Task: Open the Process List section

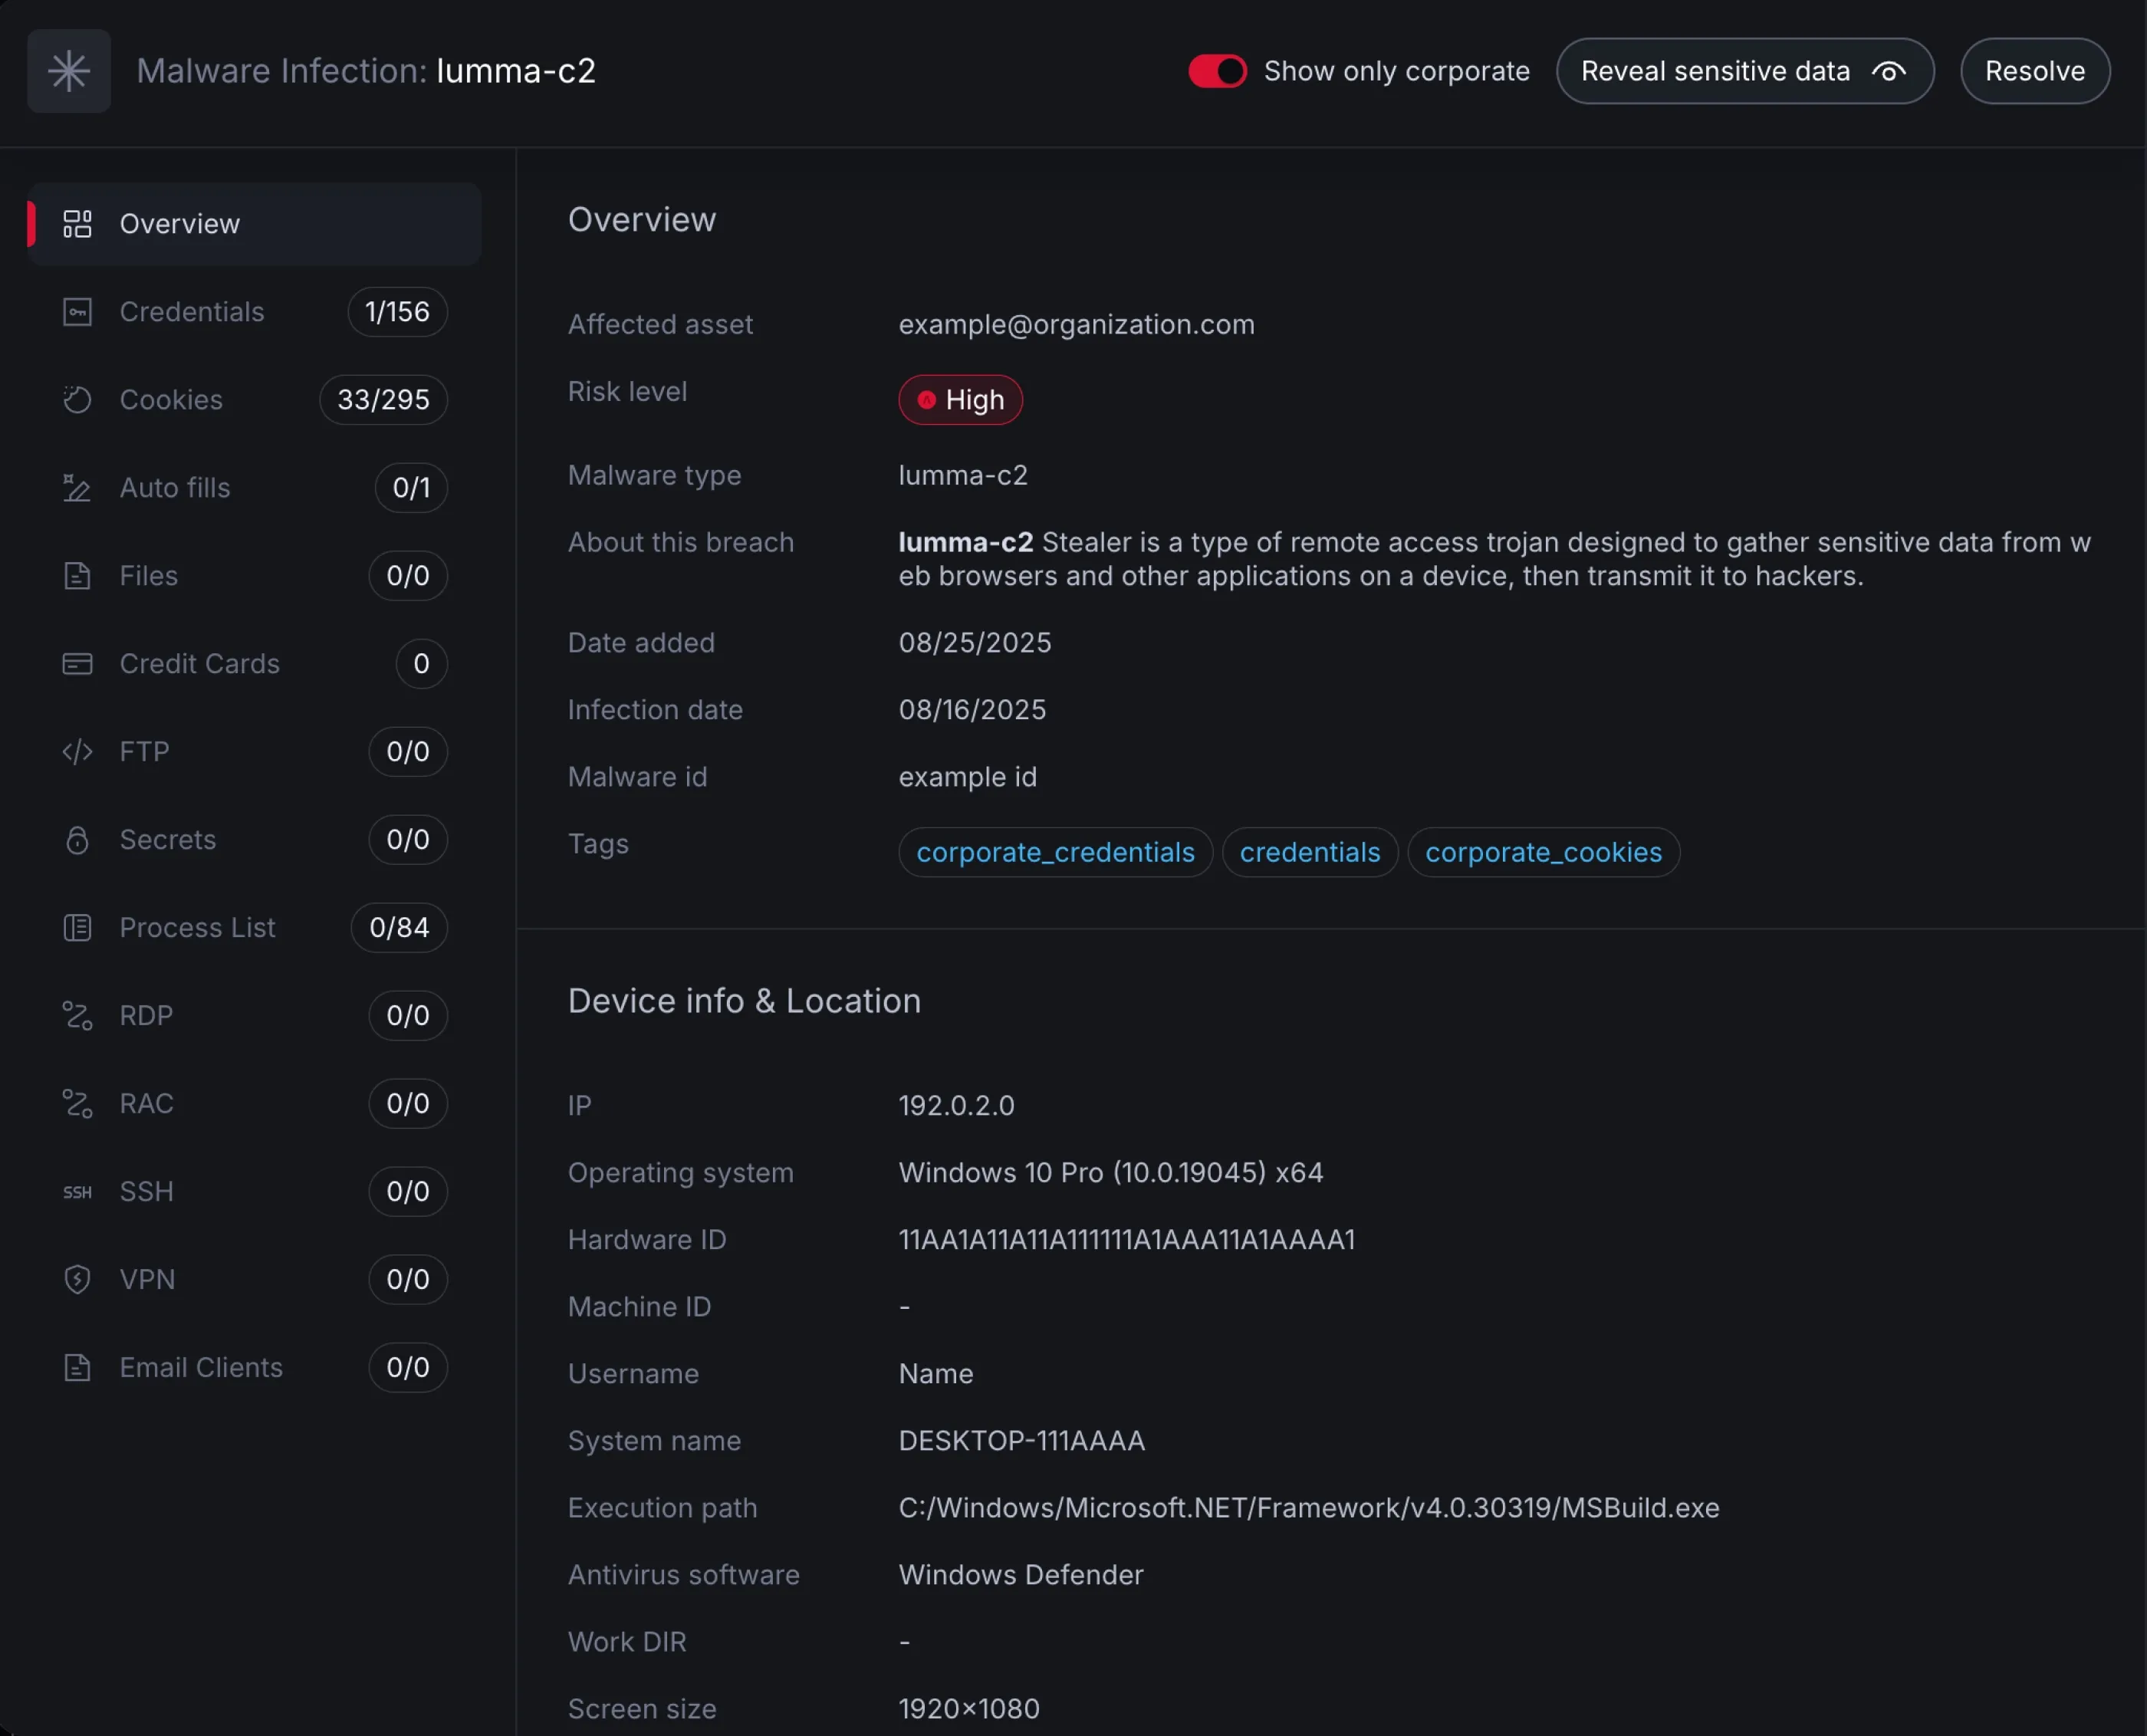Action: coord(197,928)
